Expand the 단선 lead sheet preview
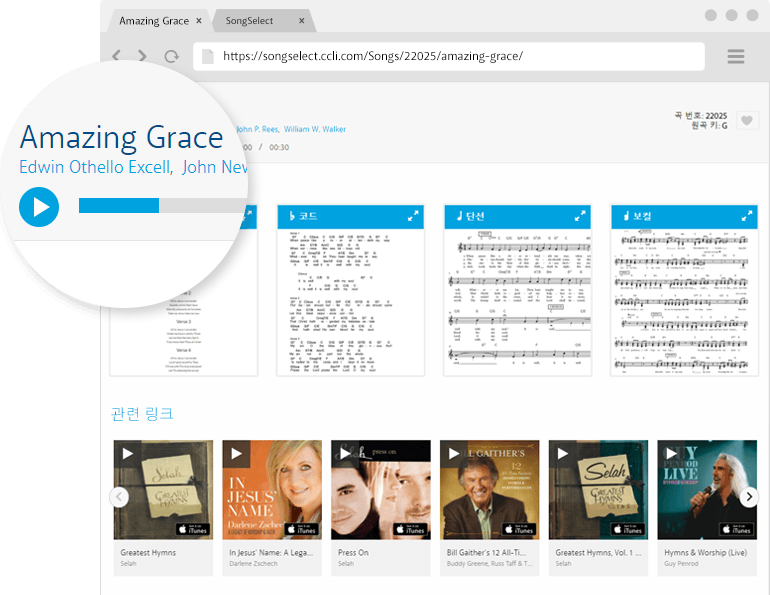770x595 pixels. pyautogui.click(x=580, y=216)
